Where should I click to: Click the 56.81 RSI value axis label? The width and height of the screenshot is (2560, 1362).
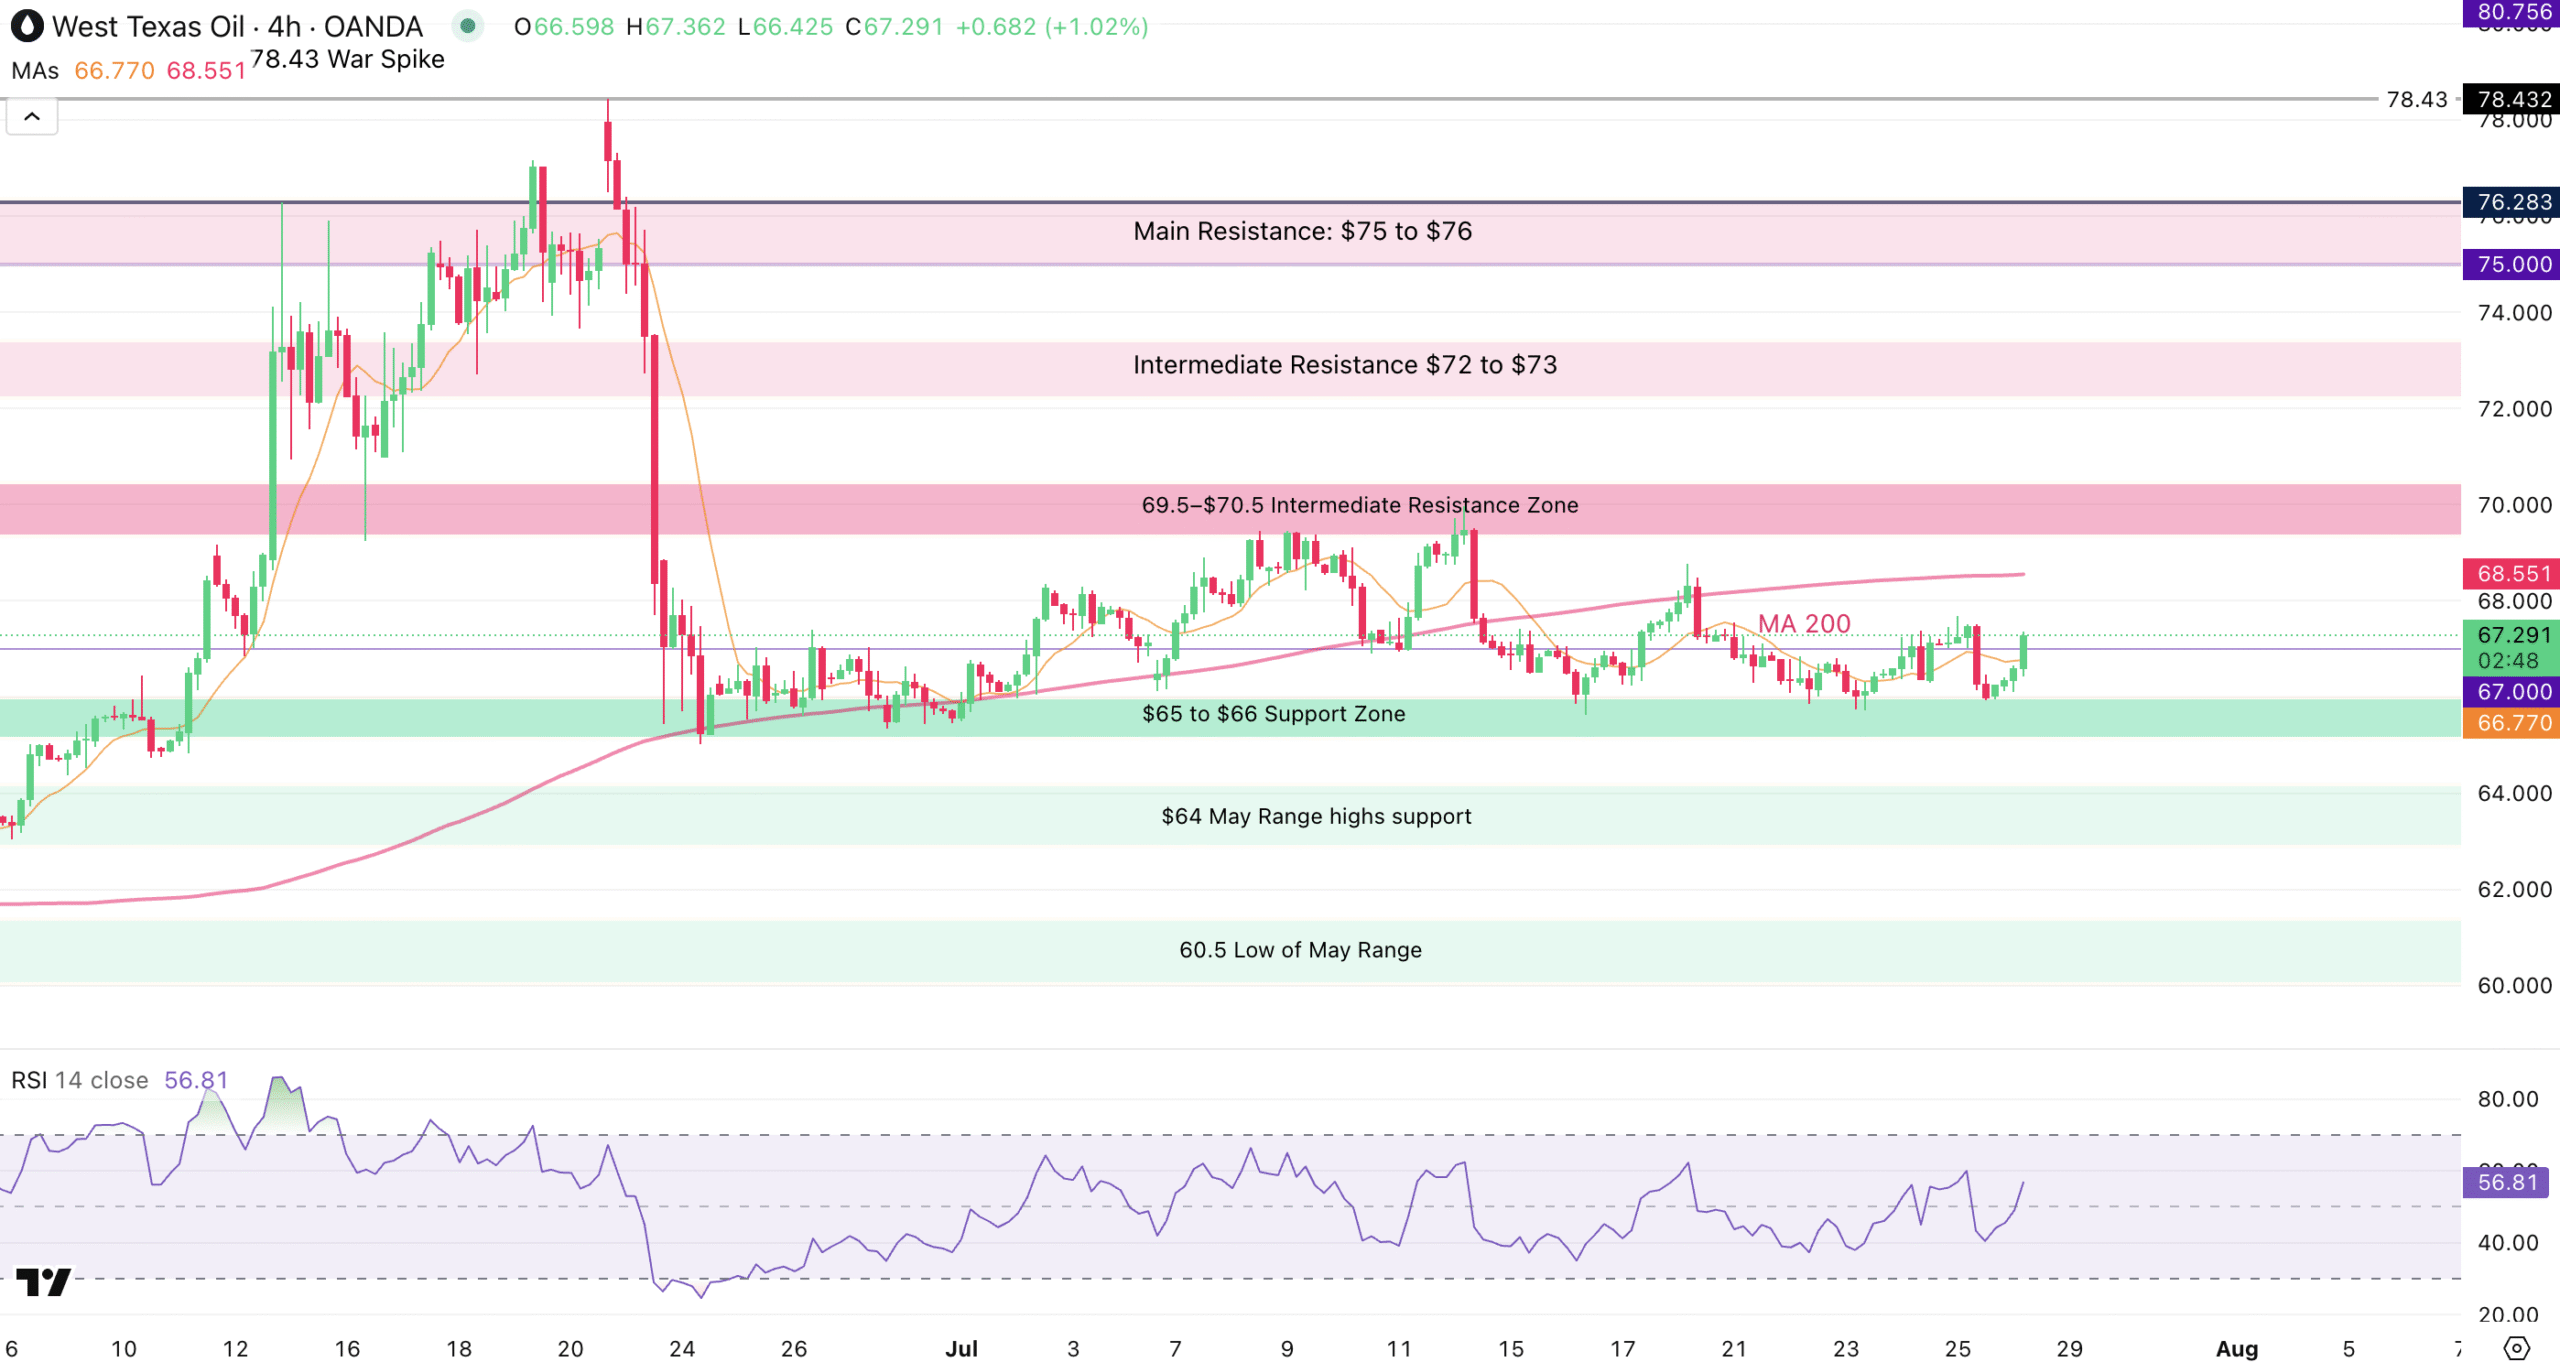pos(2505,1182)
